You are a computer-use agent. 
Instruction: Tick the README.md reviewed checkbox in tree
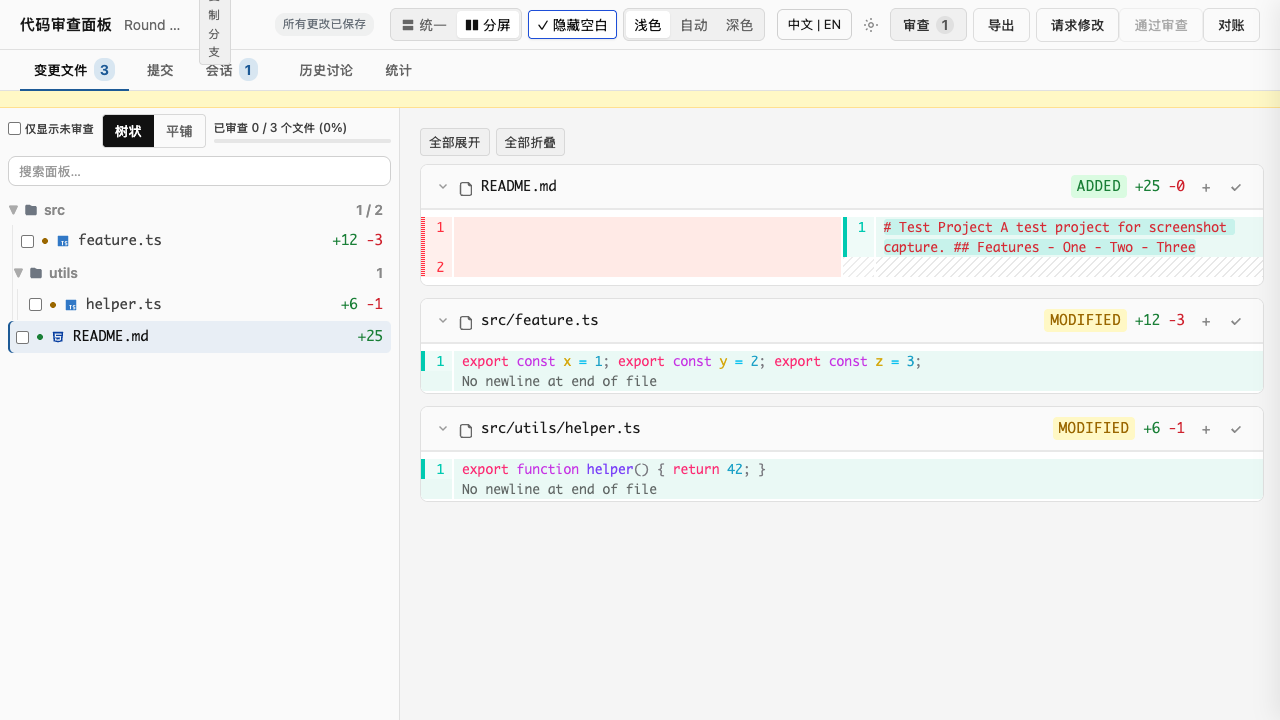[x=22, y=337]
